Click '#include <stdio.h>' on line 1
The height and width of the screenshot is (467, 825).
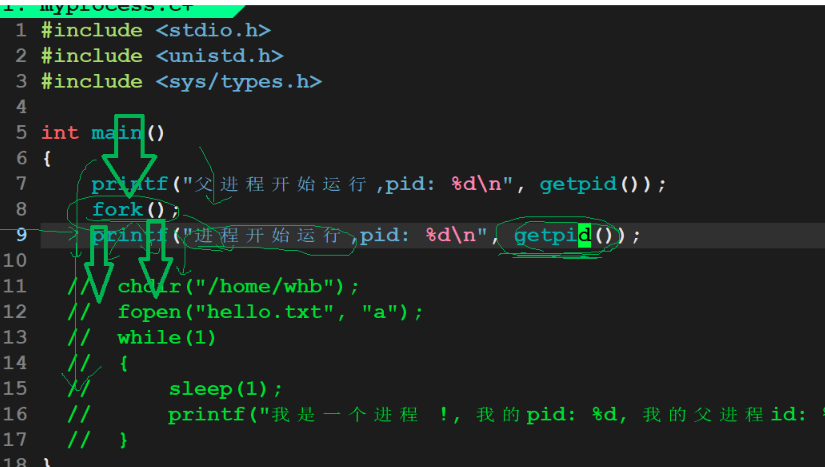pos(156,31)
